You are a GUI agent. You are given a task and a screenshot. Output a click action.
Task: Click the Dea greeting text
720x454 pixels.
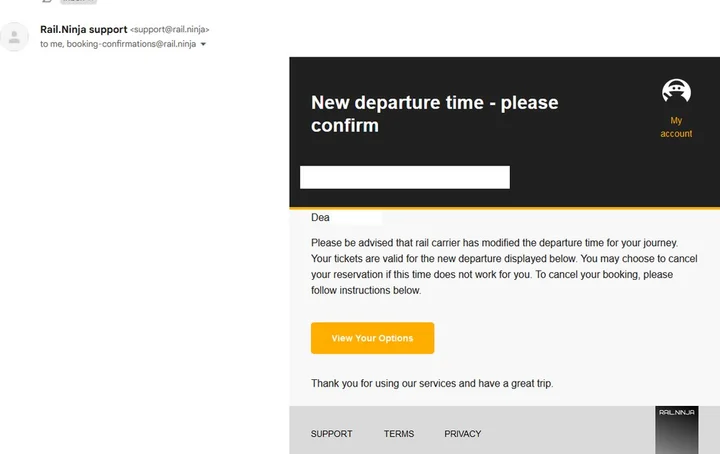point(320,217)
